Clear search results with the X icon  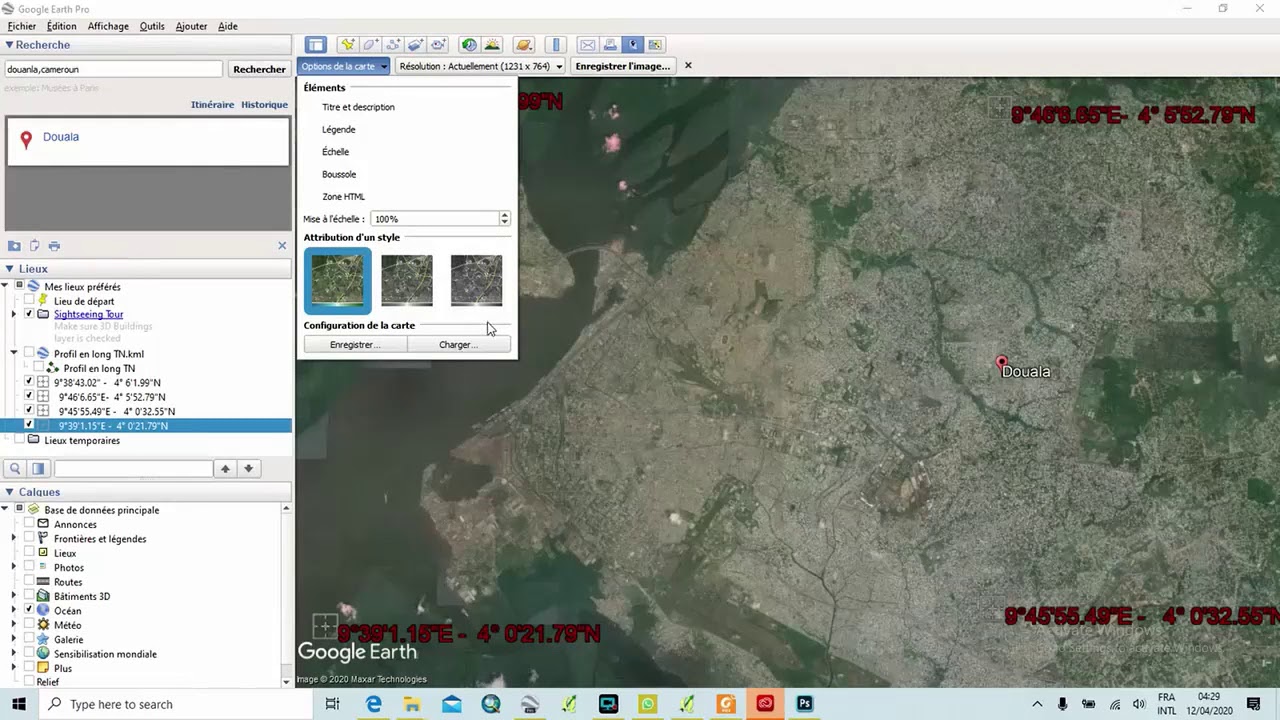point(282,246)
